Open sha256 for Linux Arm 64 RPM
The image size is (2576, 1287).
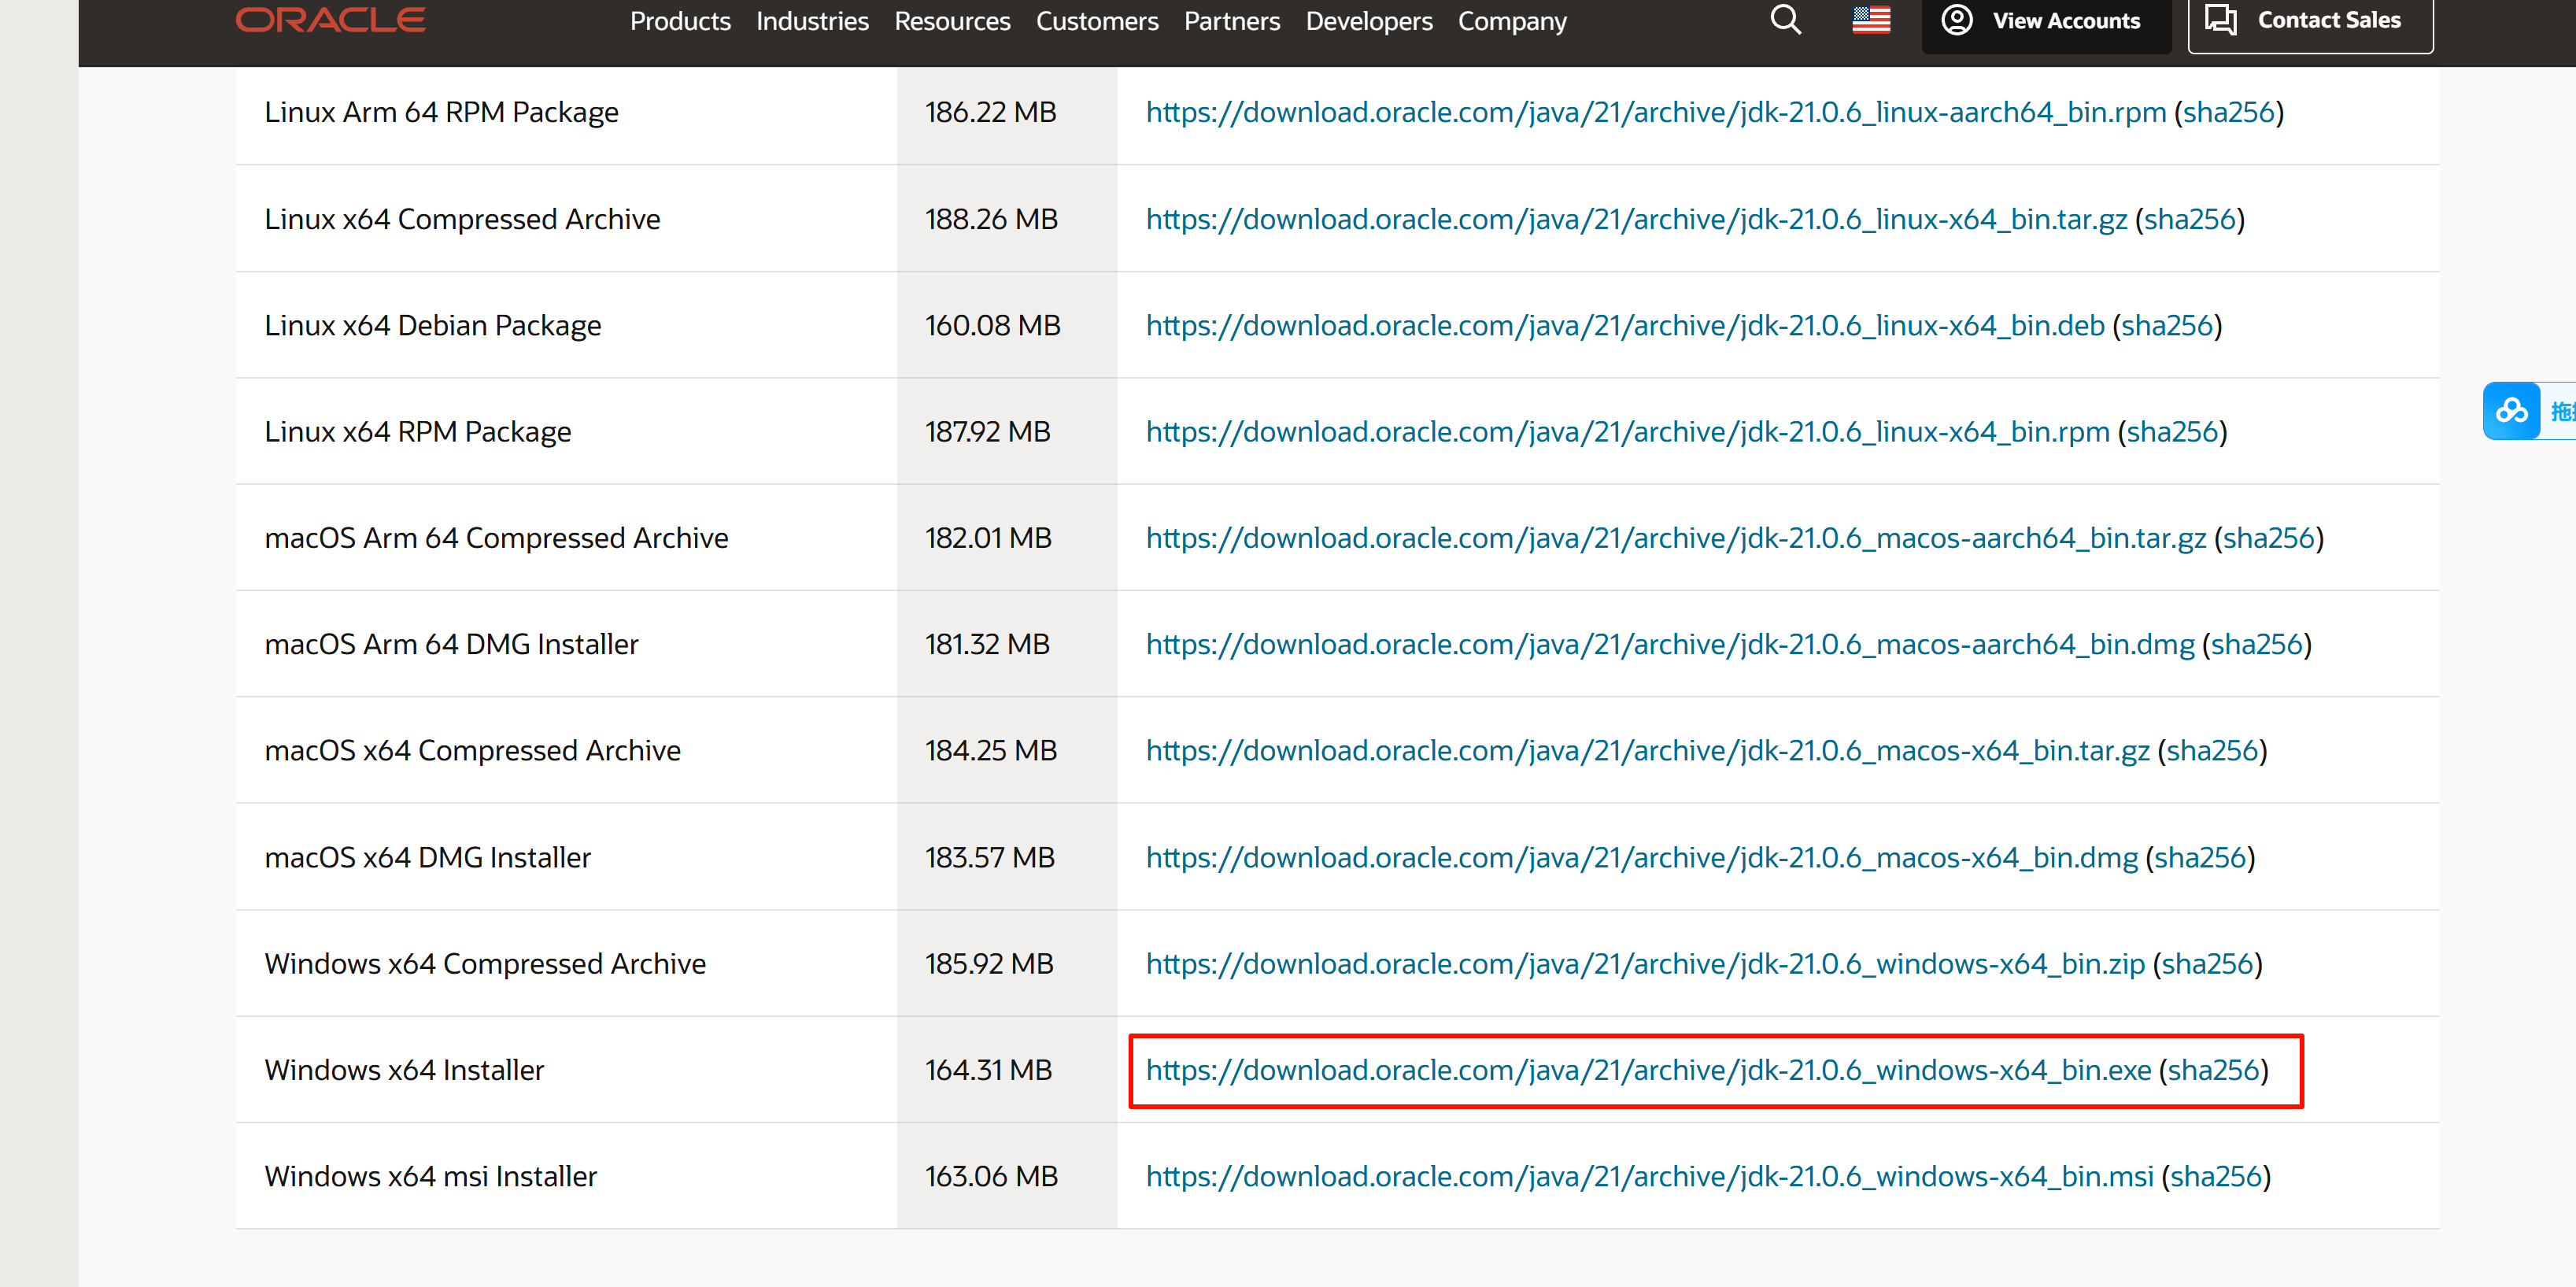point(2229,112)
